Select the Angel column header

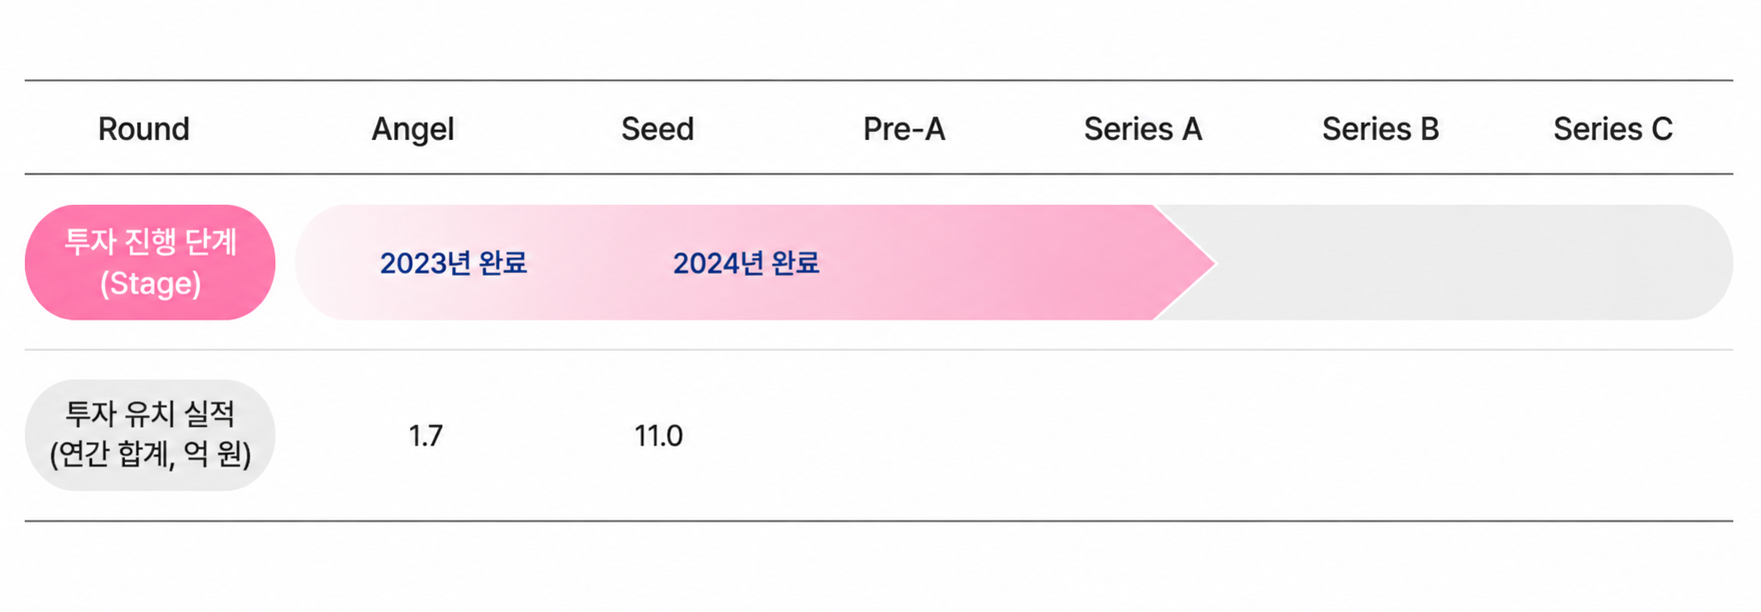(413, 129)
